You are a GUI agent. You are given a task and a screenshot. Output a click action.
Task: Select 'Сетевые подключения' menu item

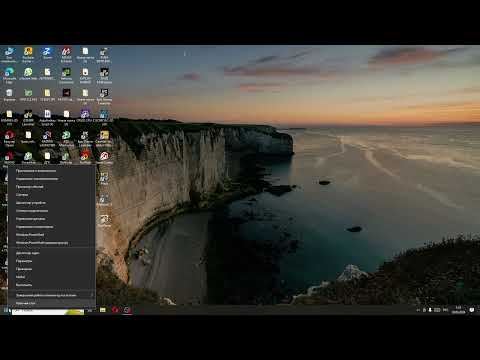coord(52,211)
